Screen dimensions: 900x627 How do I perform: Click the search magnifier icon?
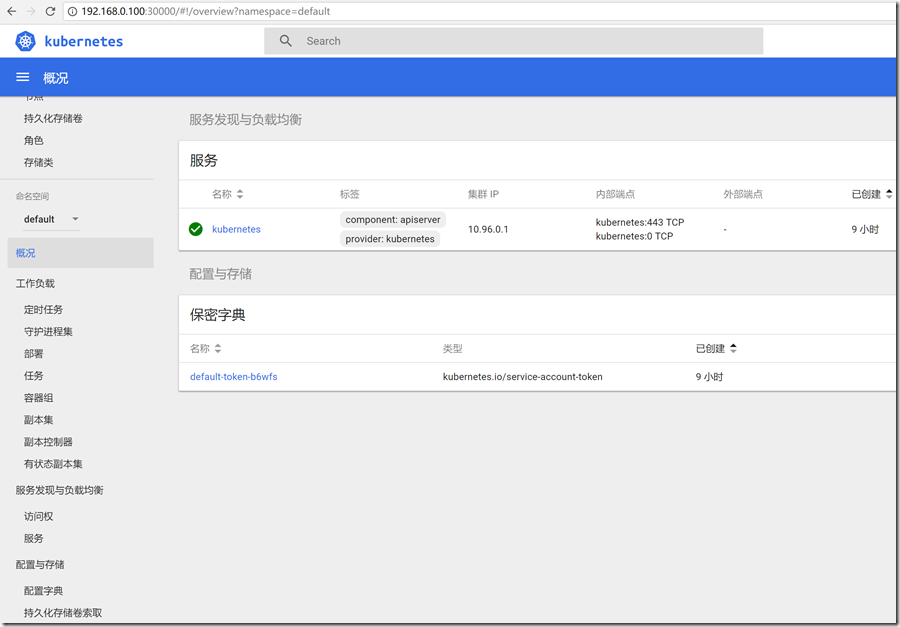(x=285, y=41)
